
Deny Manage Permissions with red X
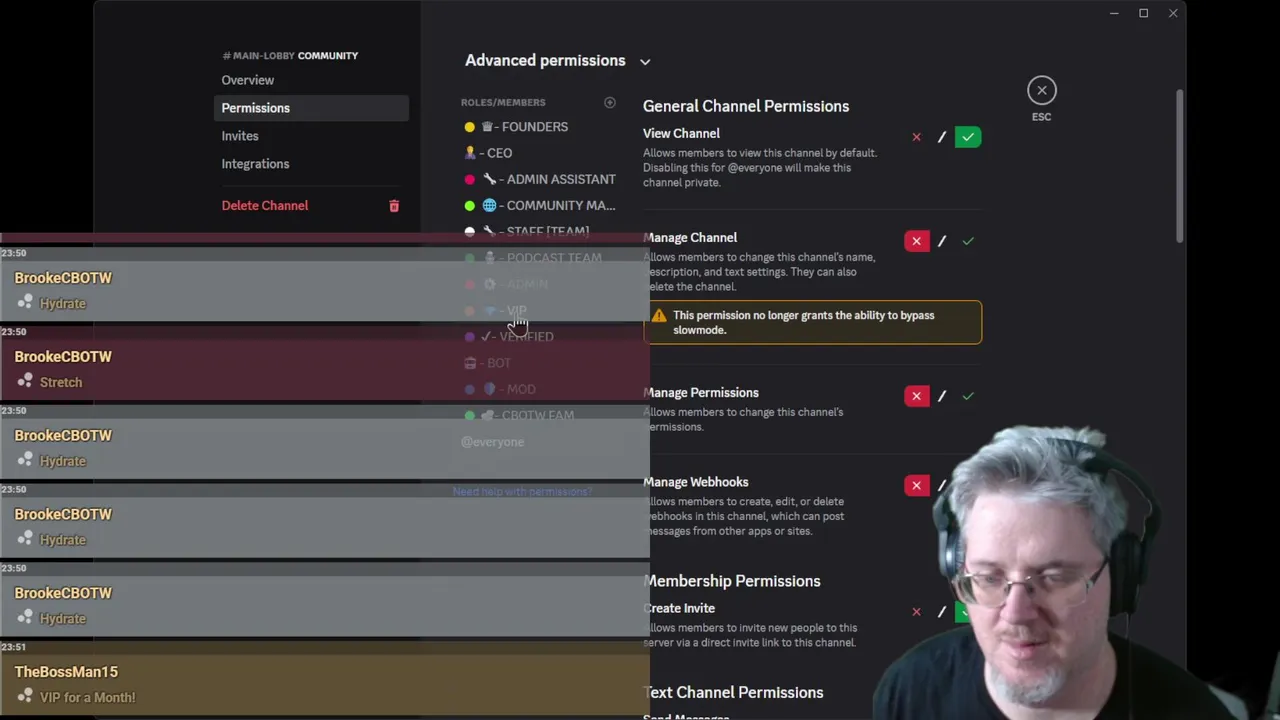coord(916,396)
